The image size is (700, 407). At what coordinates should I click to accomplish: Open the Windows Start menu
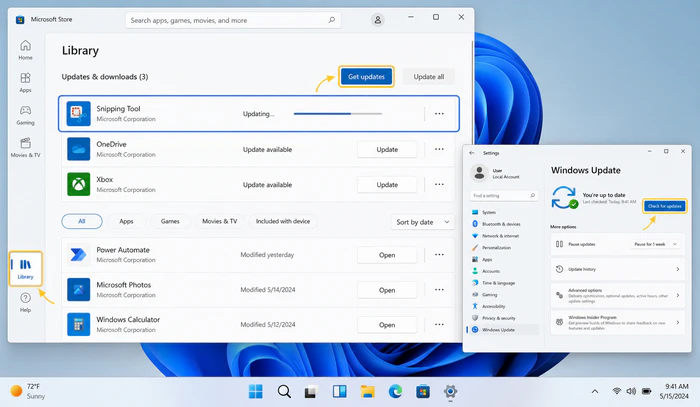click(x=255, y=392)
